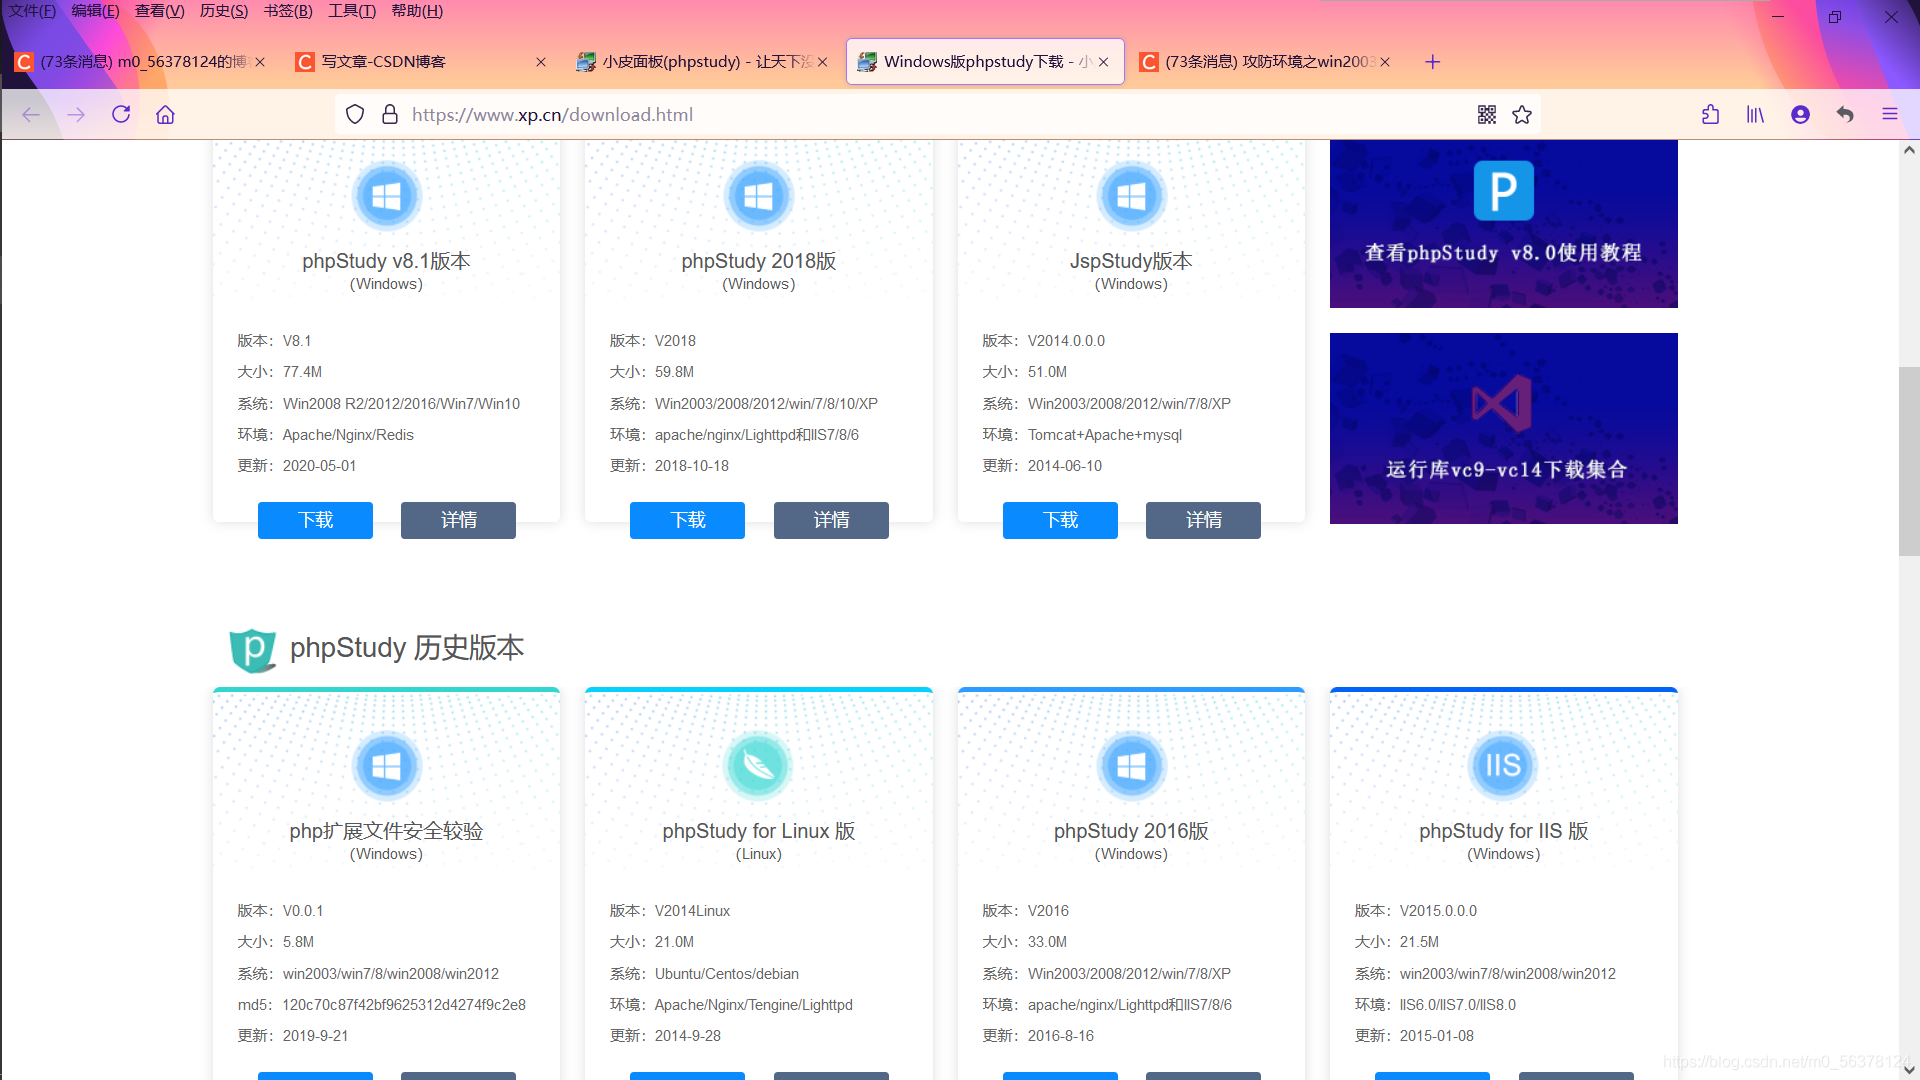Viewport: 1920px width, 1080px height.
Task: Open the browser home page
Action: 166,115
